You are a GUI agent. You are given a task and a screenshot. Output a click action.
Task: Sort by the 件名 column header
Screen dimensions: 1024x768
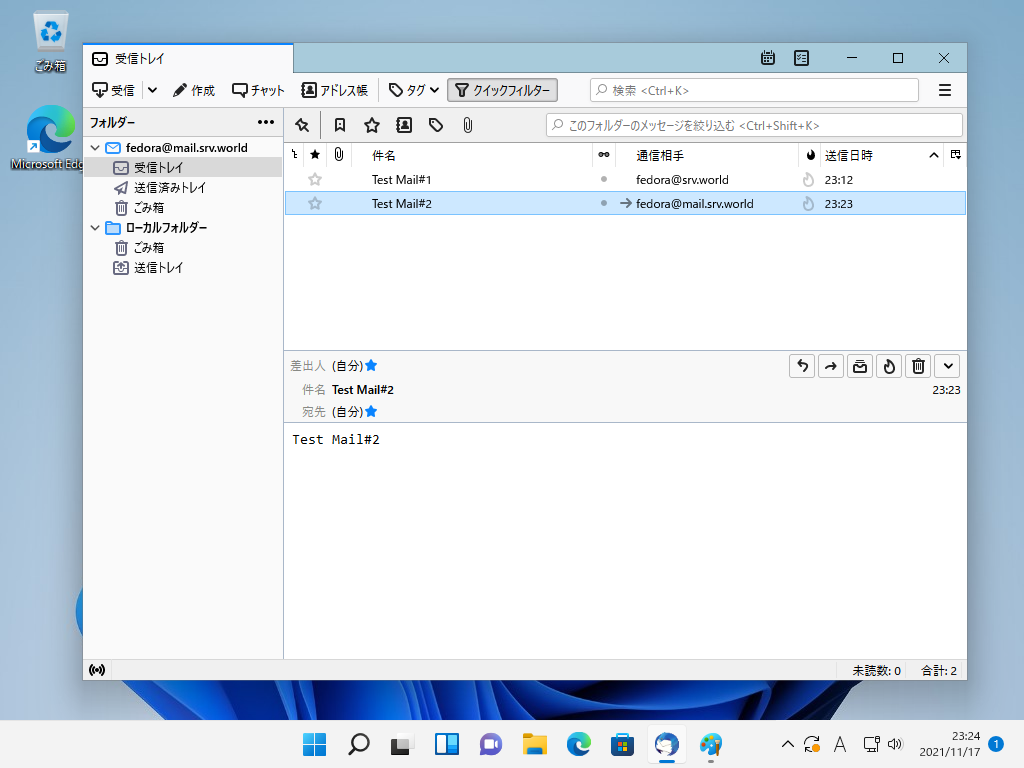[384, 155]
